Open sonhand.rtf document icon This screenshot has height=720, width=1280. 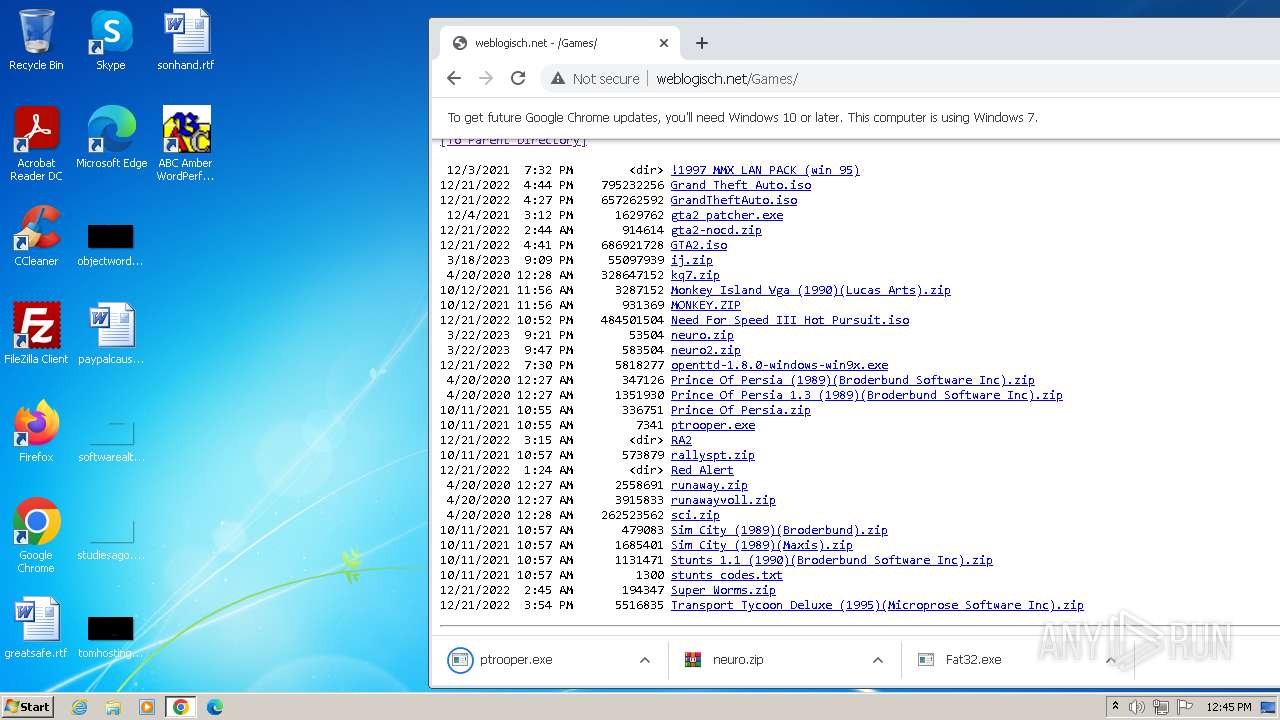point(186,40)
